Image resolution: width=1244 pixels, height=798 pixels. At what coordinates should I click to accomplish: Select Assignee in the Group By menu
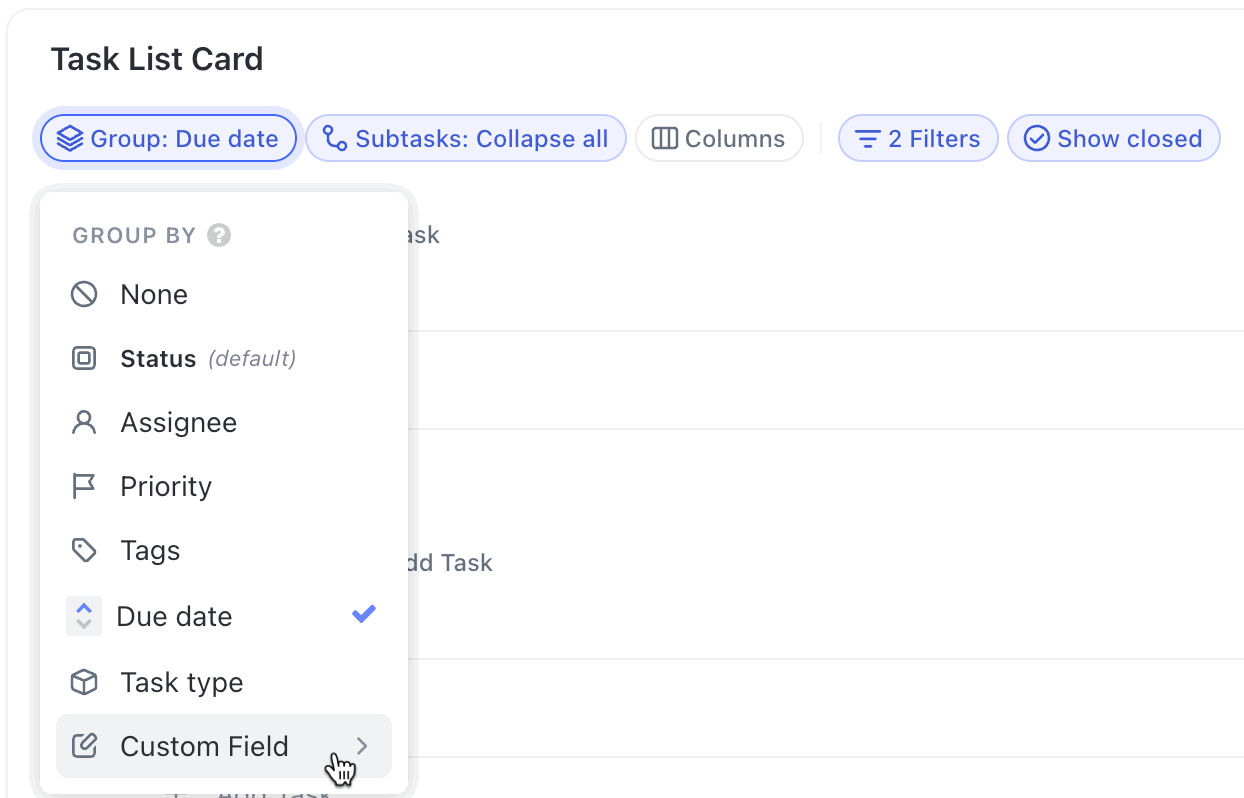pyautogui.click(x=178, y=422)
